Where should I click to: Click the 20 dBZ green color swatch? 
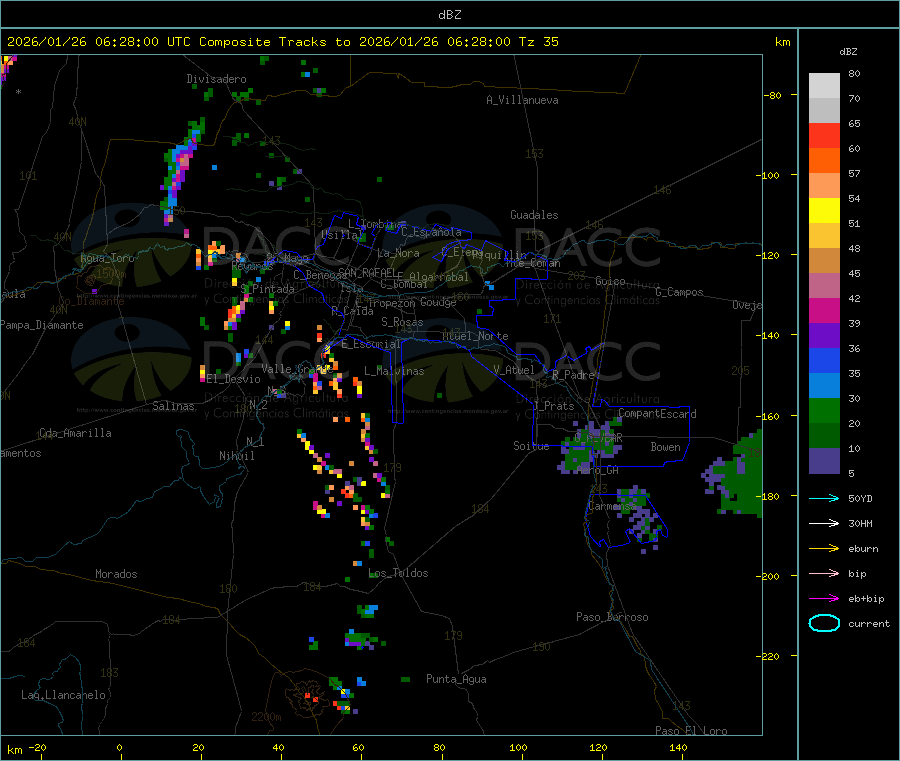[x=824, y=435]
